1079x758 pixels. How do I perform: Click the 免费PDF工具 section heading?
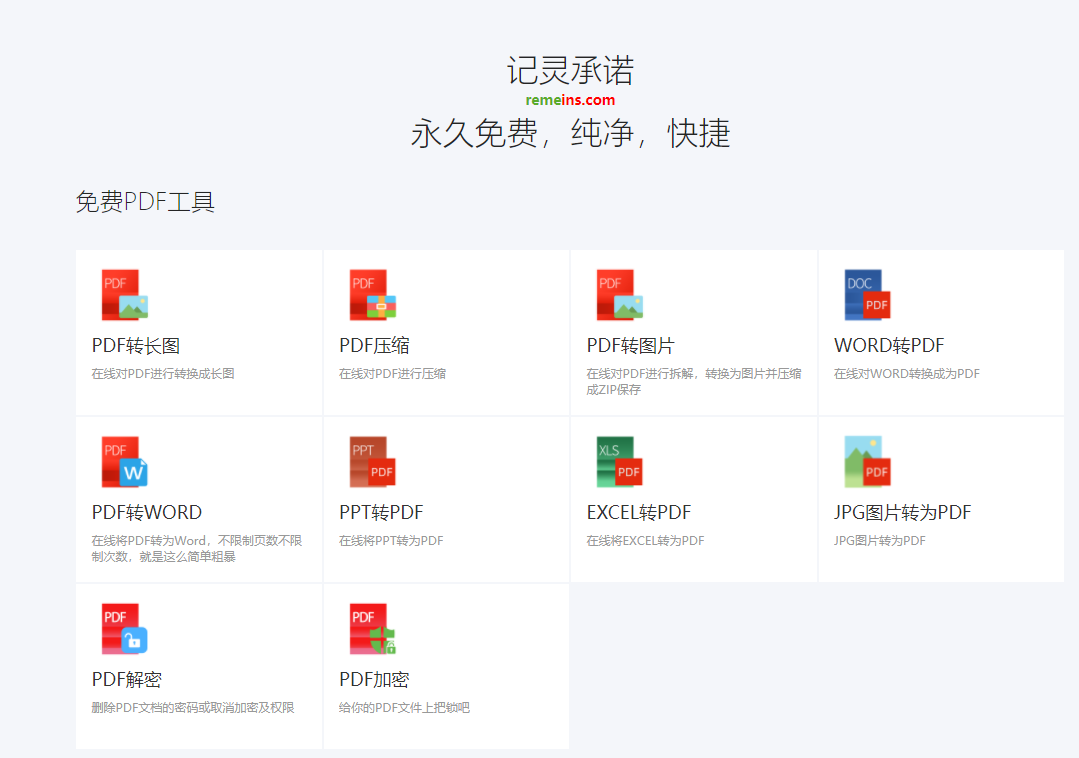point(145,202)
